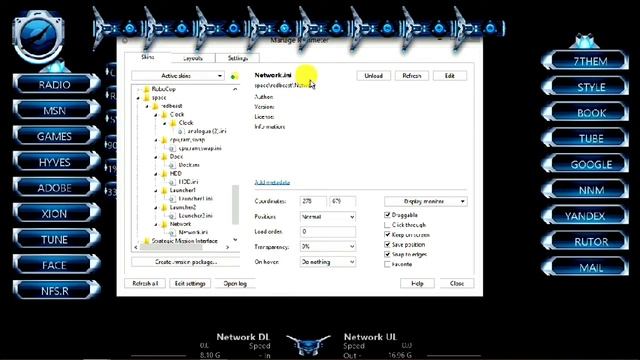Collapse the redbeast folder in the tree
This screenshot has height=360, width=640.
[147, 106]
